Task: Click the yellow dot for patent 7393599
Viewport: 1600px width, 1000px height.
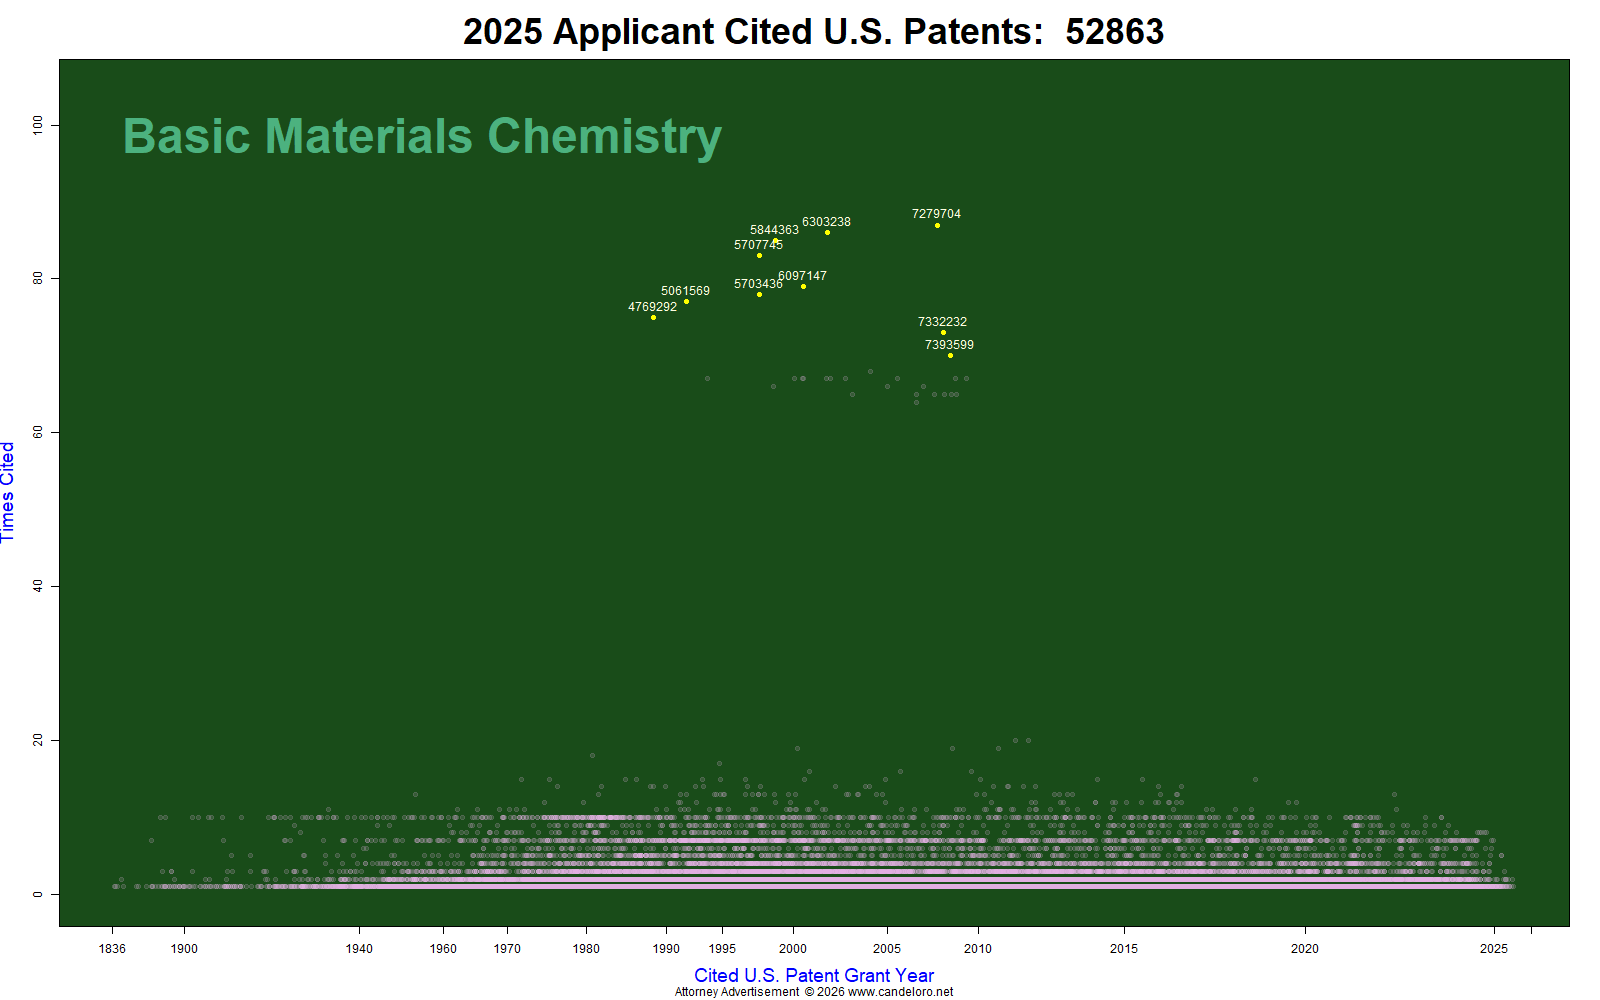Action: pos(950,355)
